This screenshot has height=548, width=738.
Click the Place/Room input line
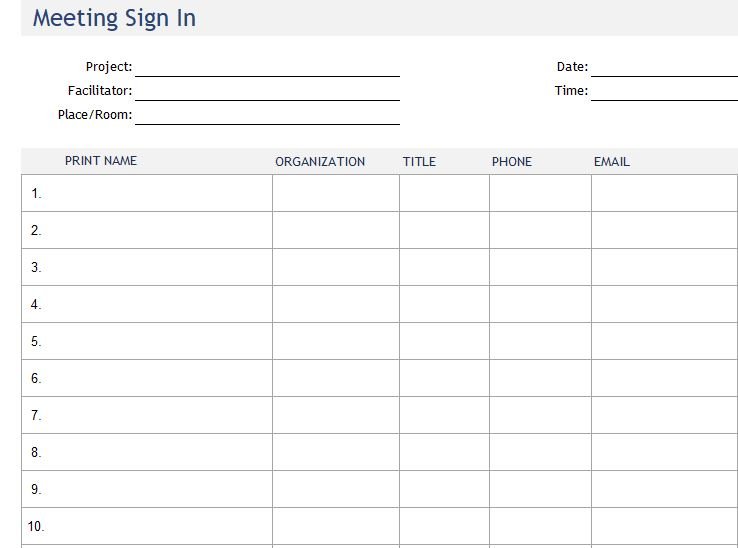point(267,116)
